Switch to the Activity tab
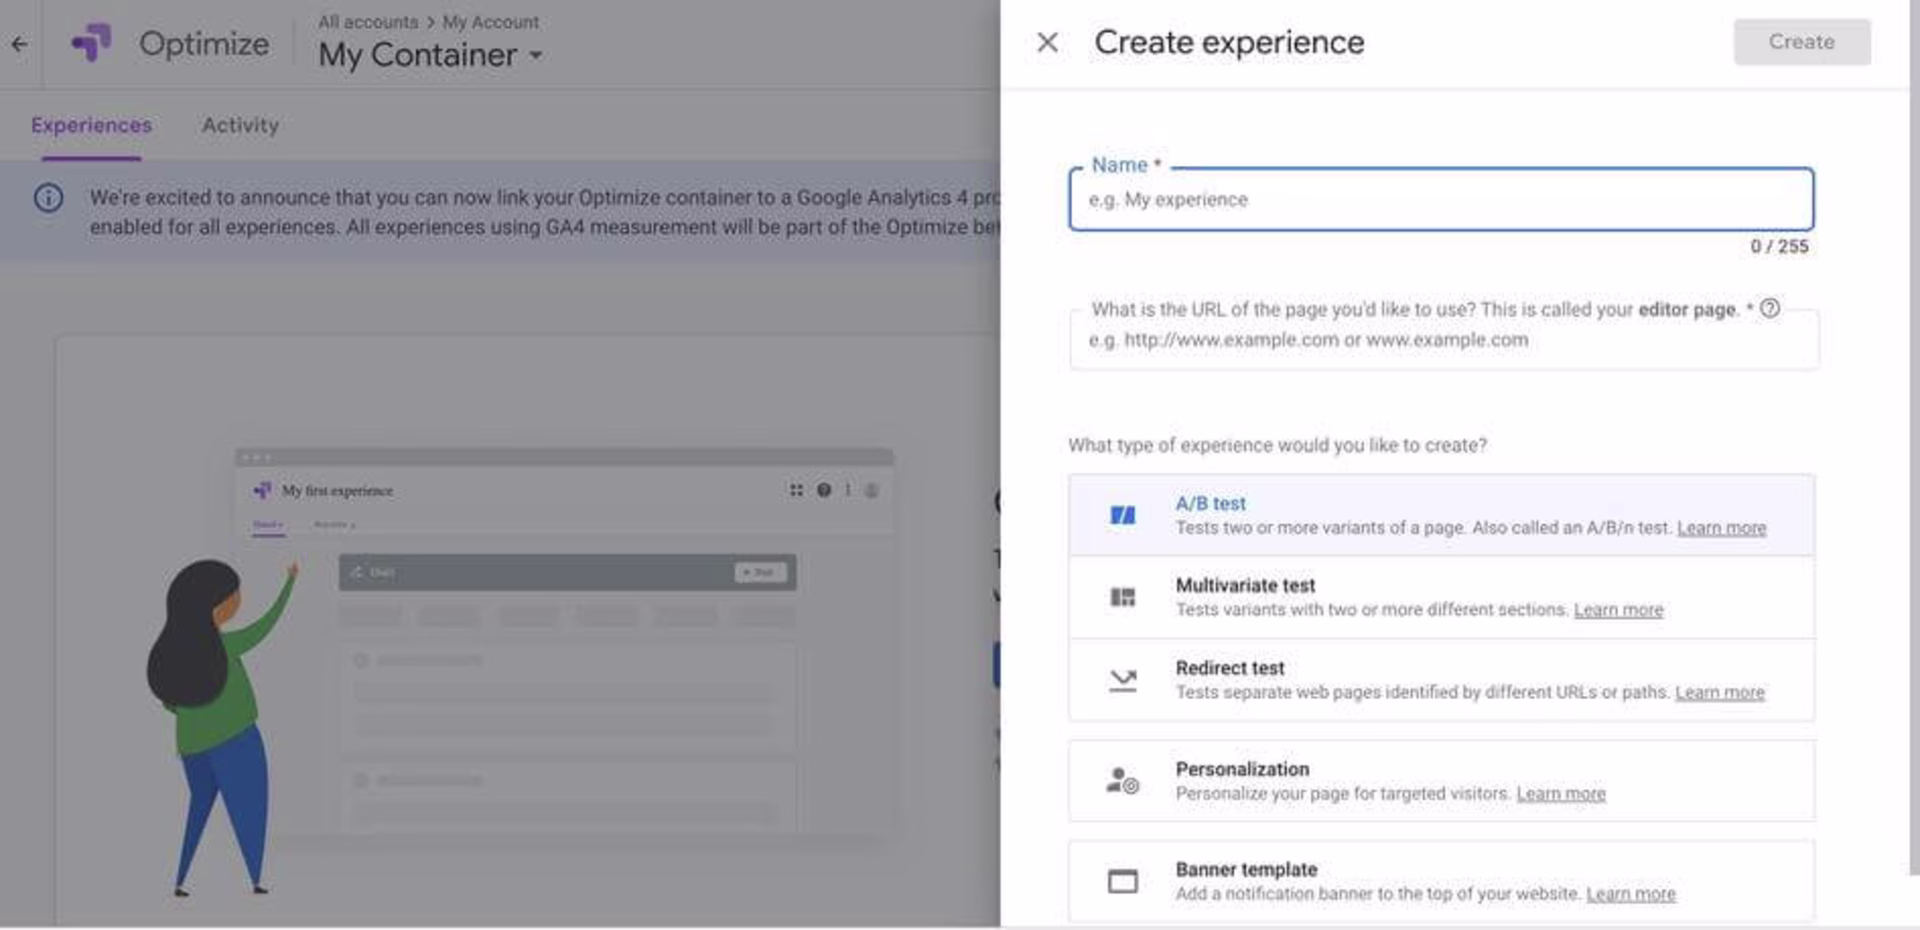Image resolution: width=1920 pixels, height=930 pixels. click(240, 125)
